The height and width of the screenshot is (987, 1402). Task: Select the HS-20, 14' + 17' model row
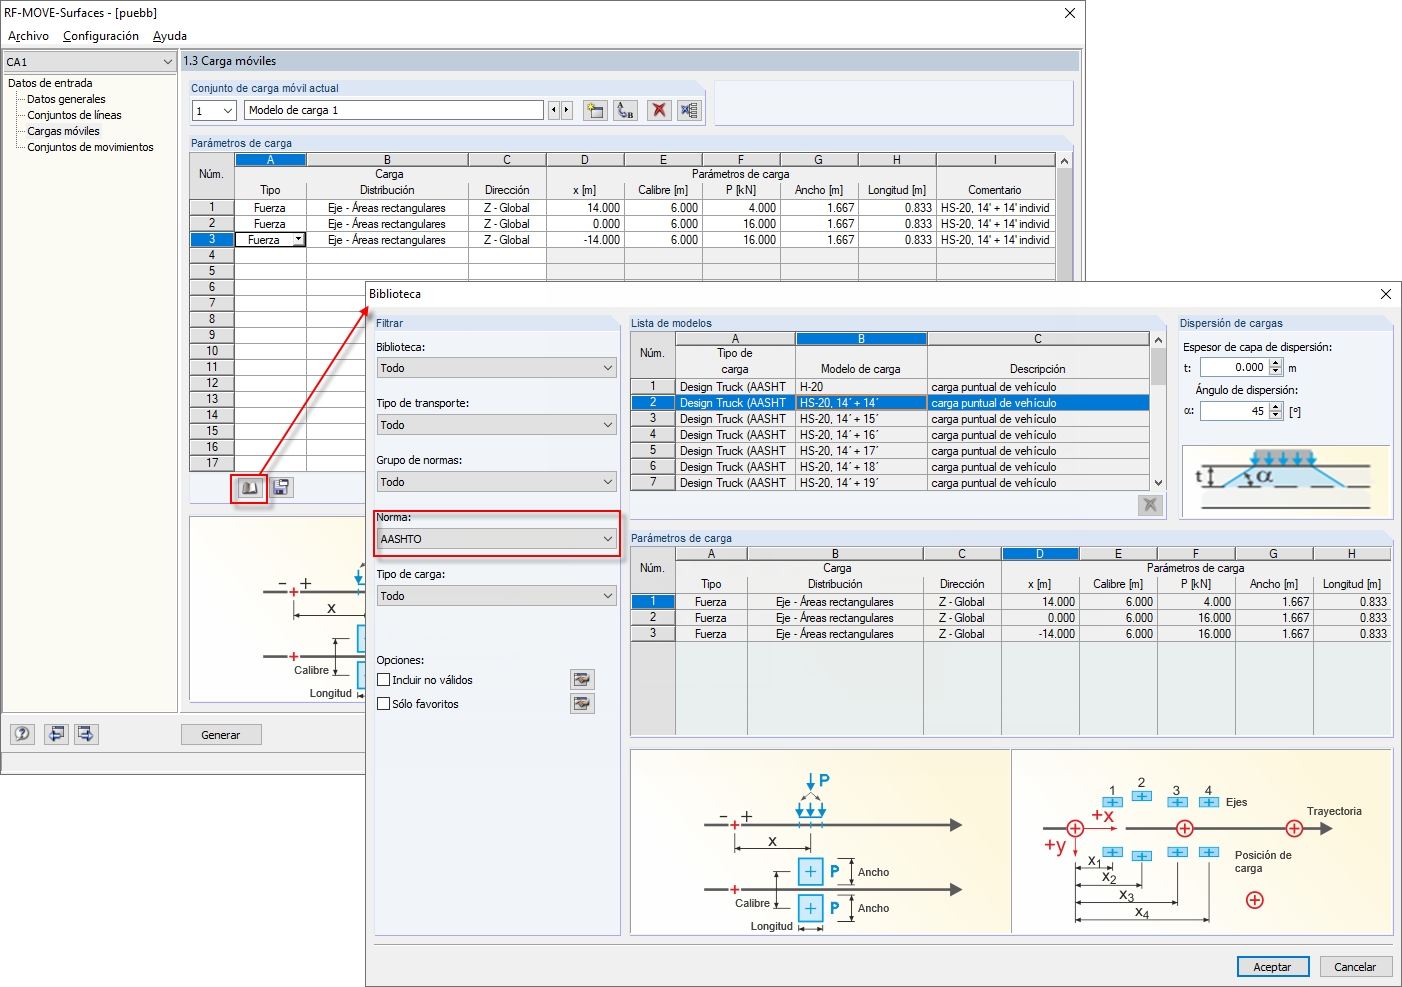click(x=890, y=451)
